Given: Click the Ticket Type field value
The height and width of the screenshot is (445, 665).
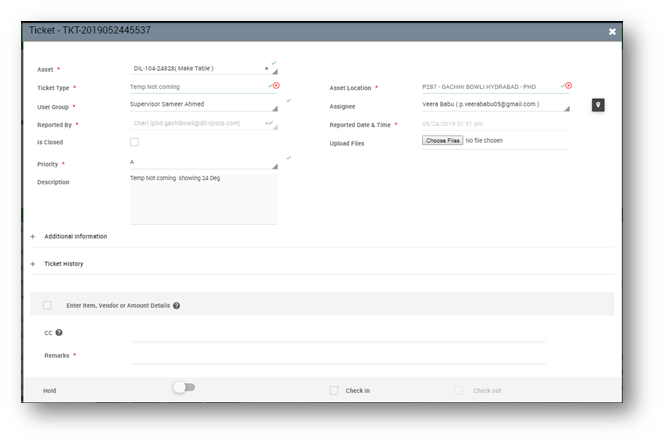Looking at the screenshot, I should 155,87.
